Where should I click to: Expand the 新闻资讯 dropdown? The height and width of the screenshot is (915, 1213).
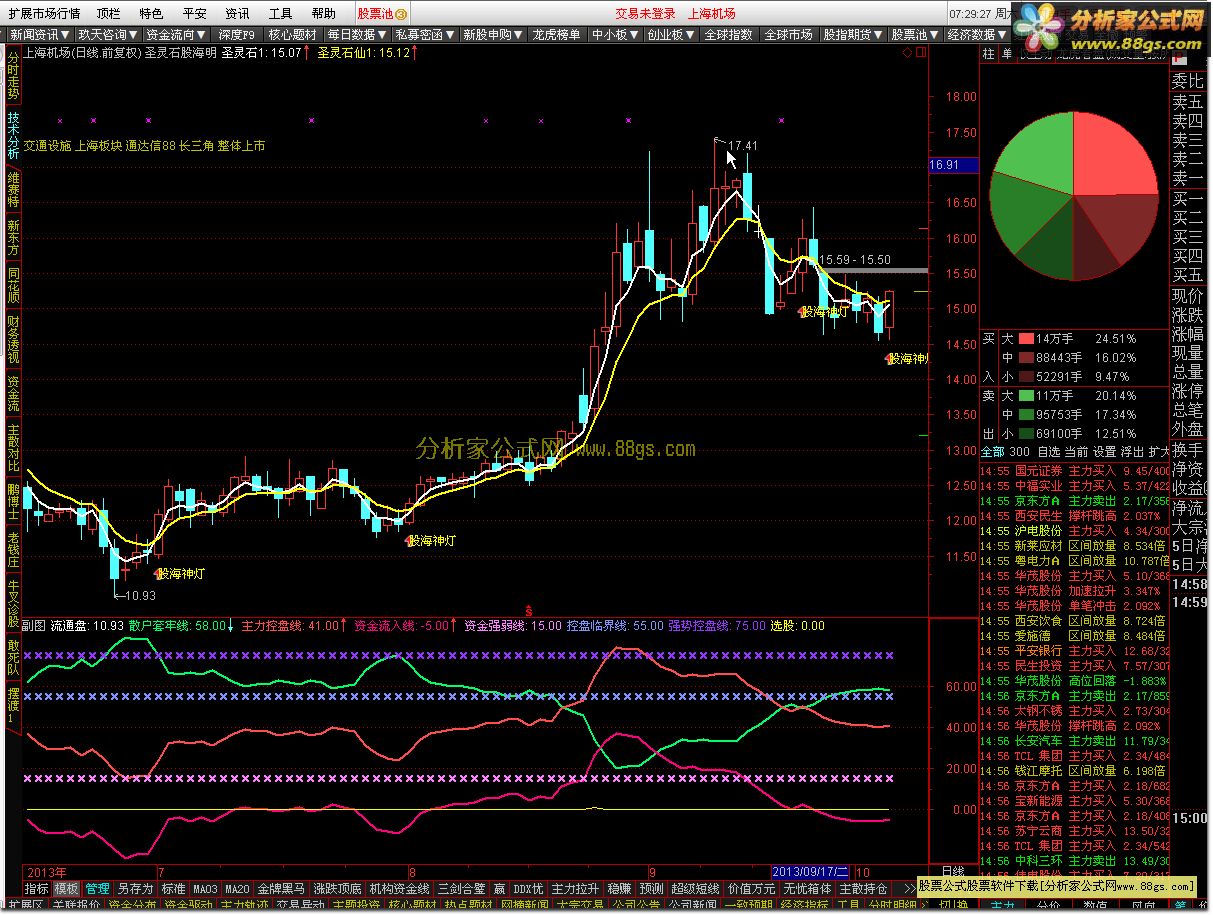point(39,34)
